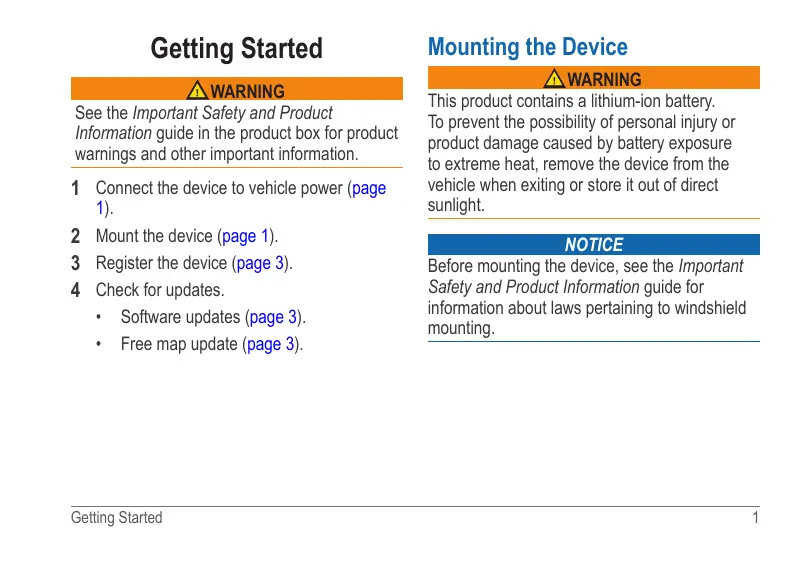Viewport: 798px width, 562px height.
Task: Open the page link in the vehicle power step
Action: (x=369, y=188)
